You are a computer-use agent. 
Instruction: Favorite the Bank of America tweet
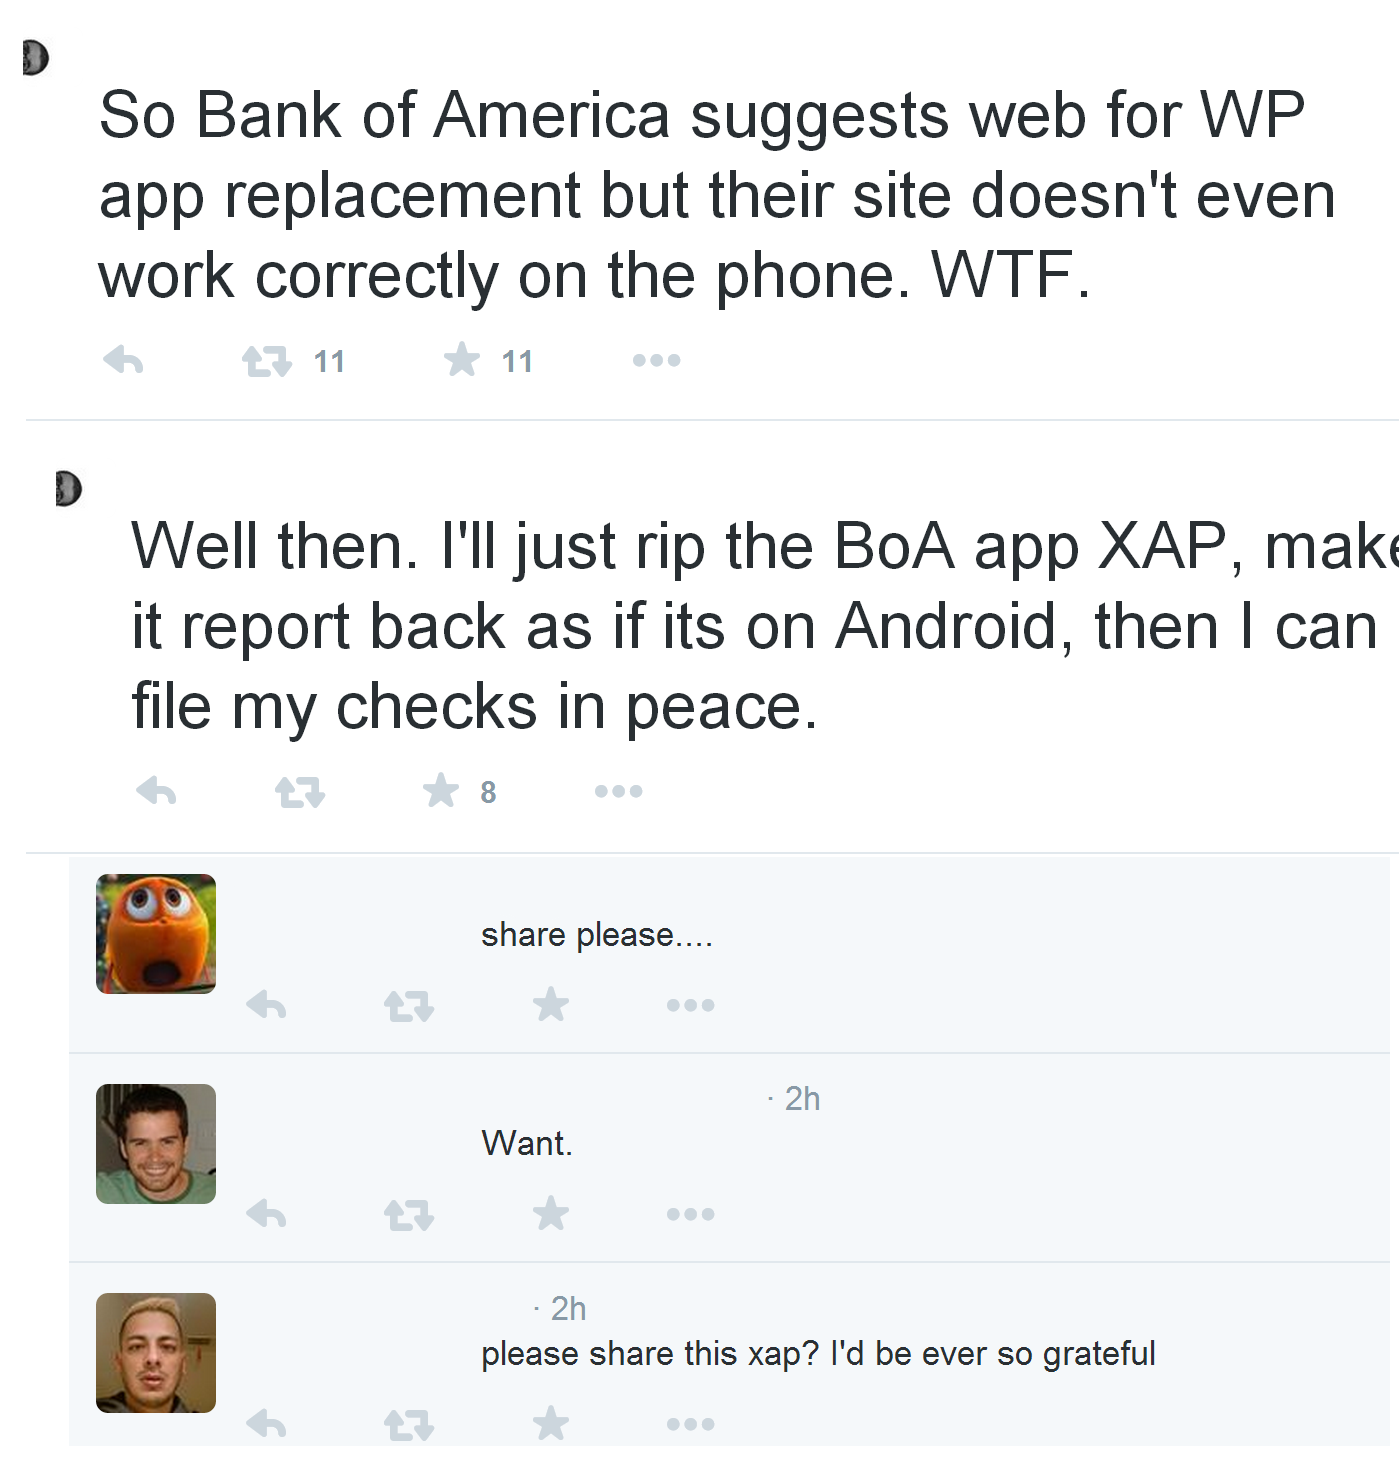click(462, 359)
